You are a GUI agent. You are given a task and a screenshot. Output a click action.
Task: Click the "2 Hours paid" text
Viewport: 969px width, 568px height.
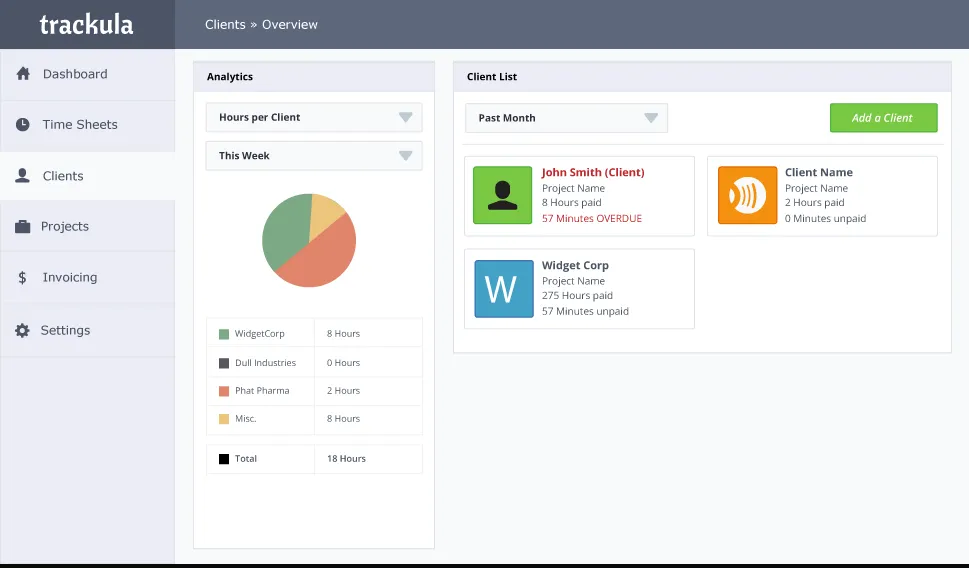(815, 203)
